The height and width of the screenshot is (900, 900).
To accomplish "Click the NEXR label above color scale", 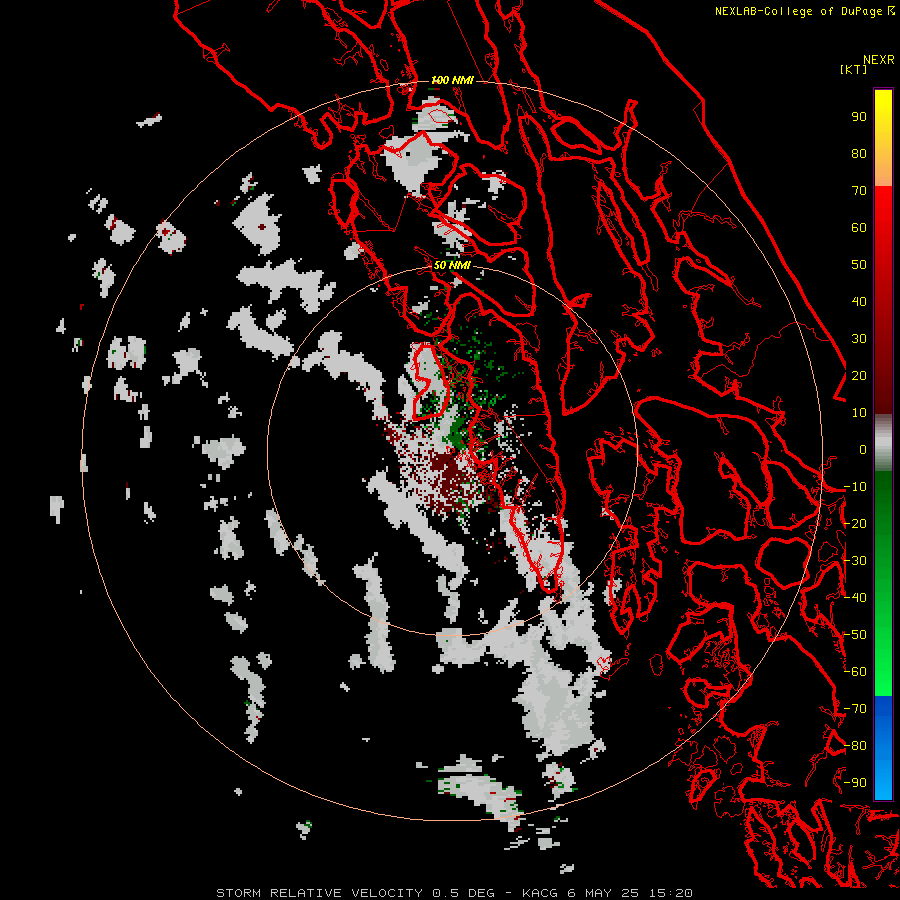I will coord(878,60).
